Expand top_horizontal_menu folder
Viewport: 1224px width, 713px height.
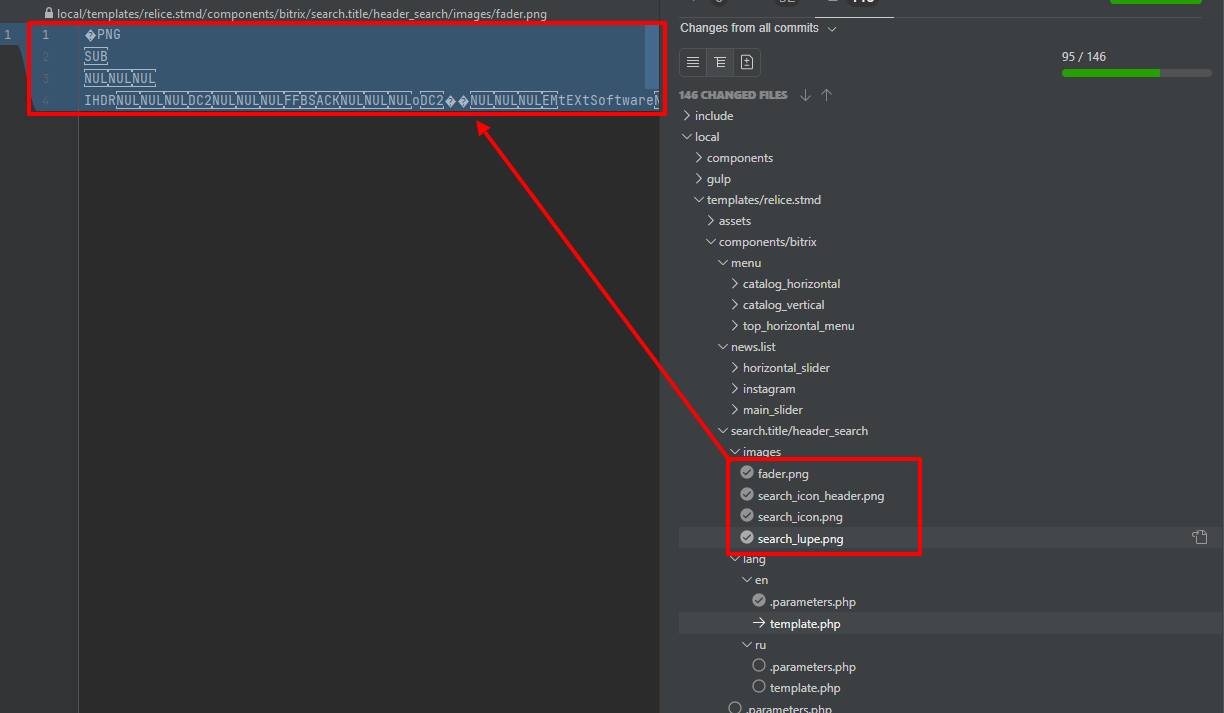pos(735,326)
